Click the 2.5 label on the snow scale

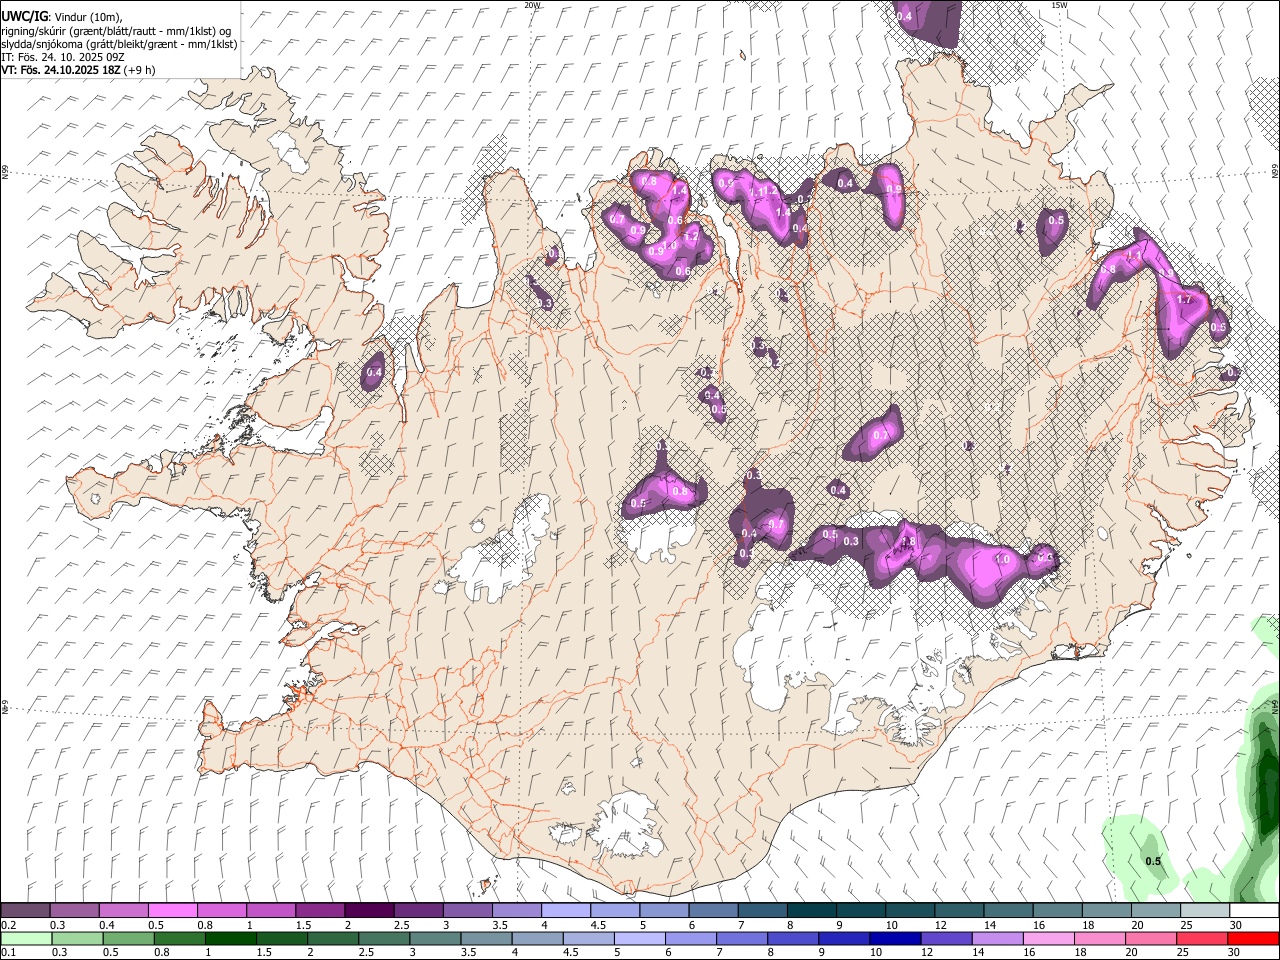[x=401, y=925]
